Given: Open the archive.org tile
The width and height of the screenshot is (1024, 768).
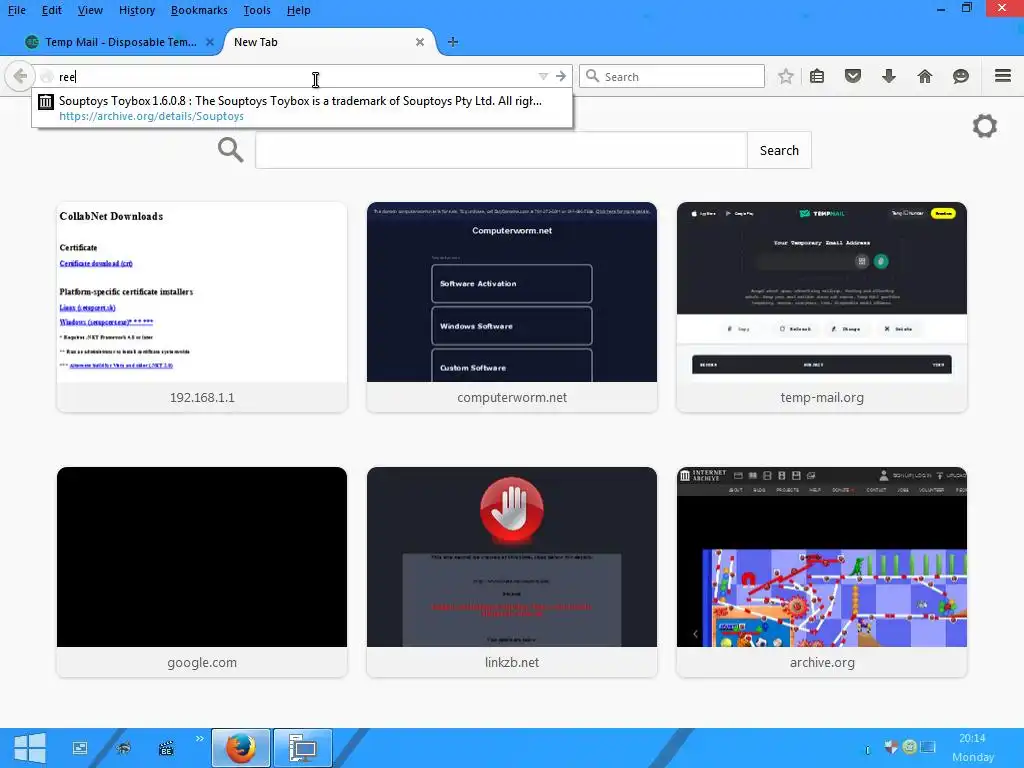Looking at the screenshot, I should (822, 571).
